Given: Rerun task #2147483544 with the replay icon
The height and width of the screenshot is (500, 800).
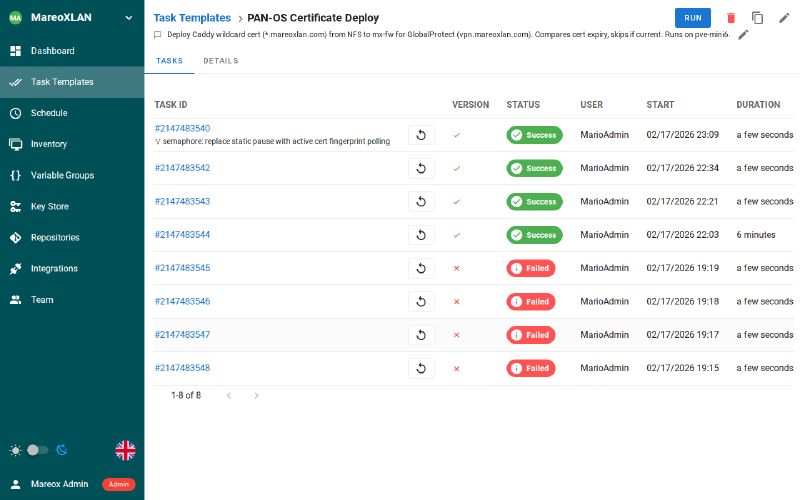Looking at the screenshot, I should click(x=421, y=235).
